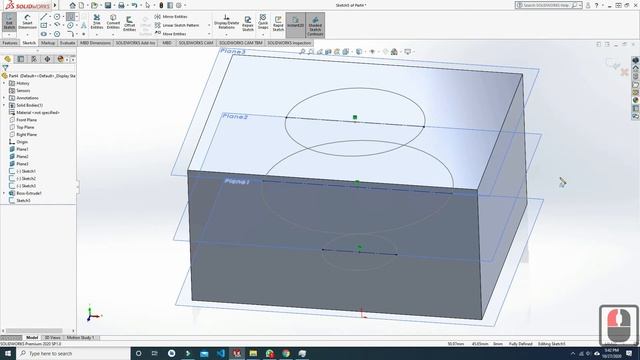Select the Line sketch tool
Viewport: 640px width, 360px height.
[x=43, y=17]
